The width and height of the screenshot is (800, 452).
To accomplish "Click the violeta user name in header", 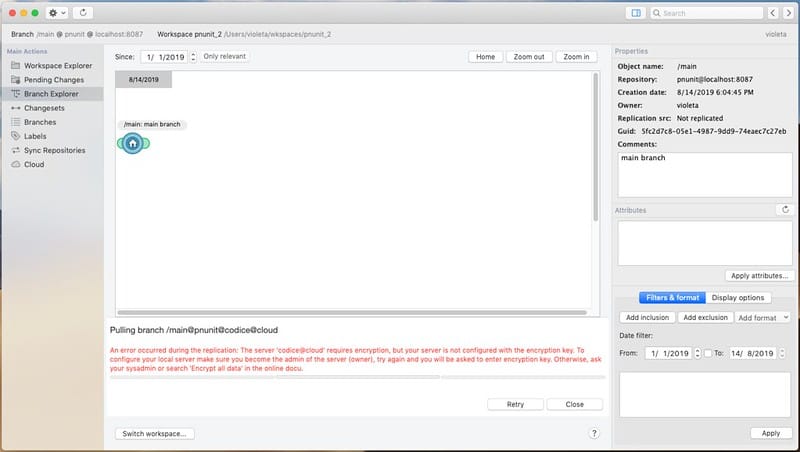I will point(776,35).
